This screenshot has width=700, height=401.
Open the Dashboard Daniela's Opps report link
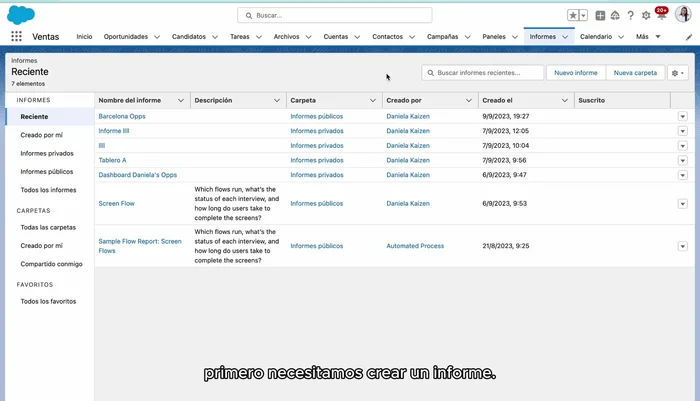pyautogui.click(x=137, y=174)
